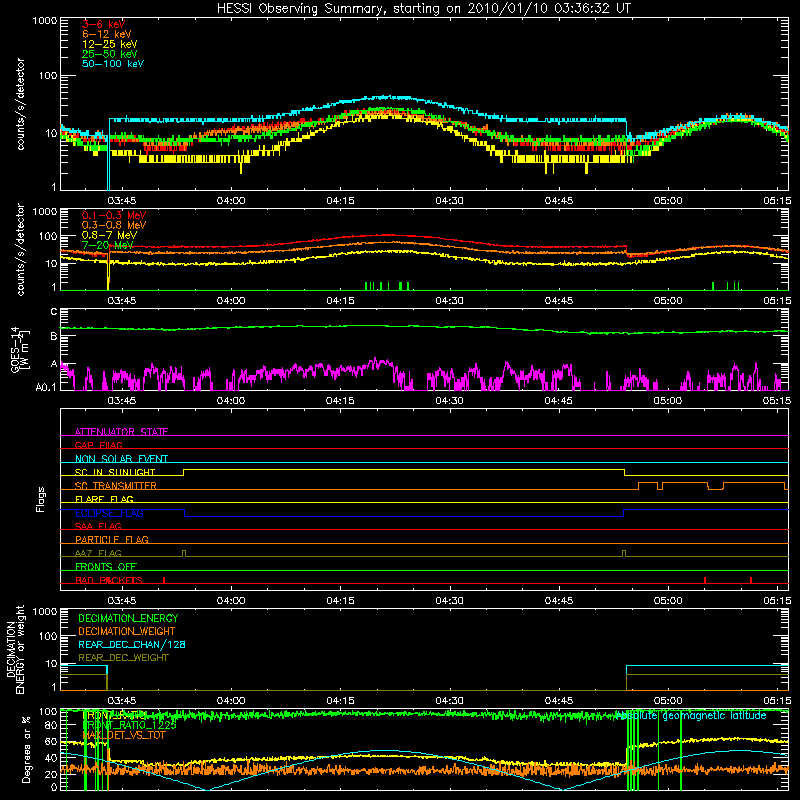Click the REAR_DEC_CHAN/128 legend label
Image resolution: width=800 pixels, height=800 pixels.
(x=132, y=645)
